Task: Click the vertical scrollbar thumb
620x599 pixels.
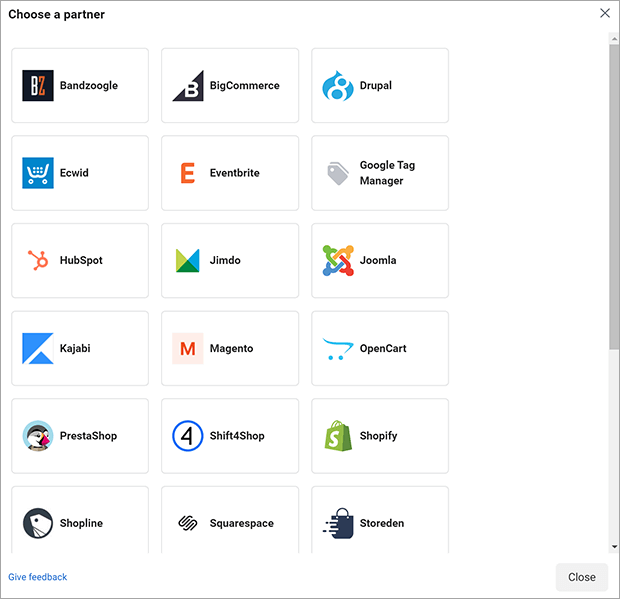Action: click(614, 197)
